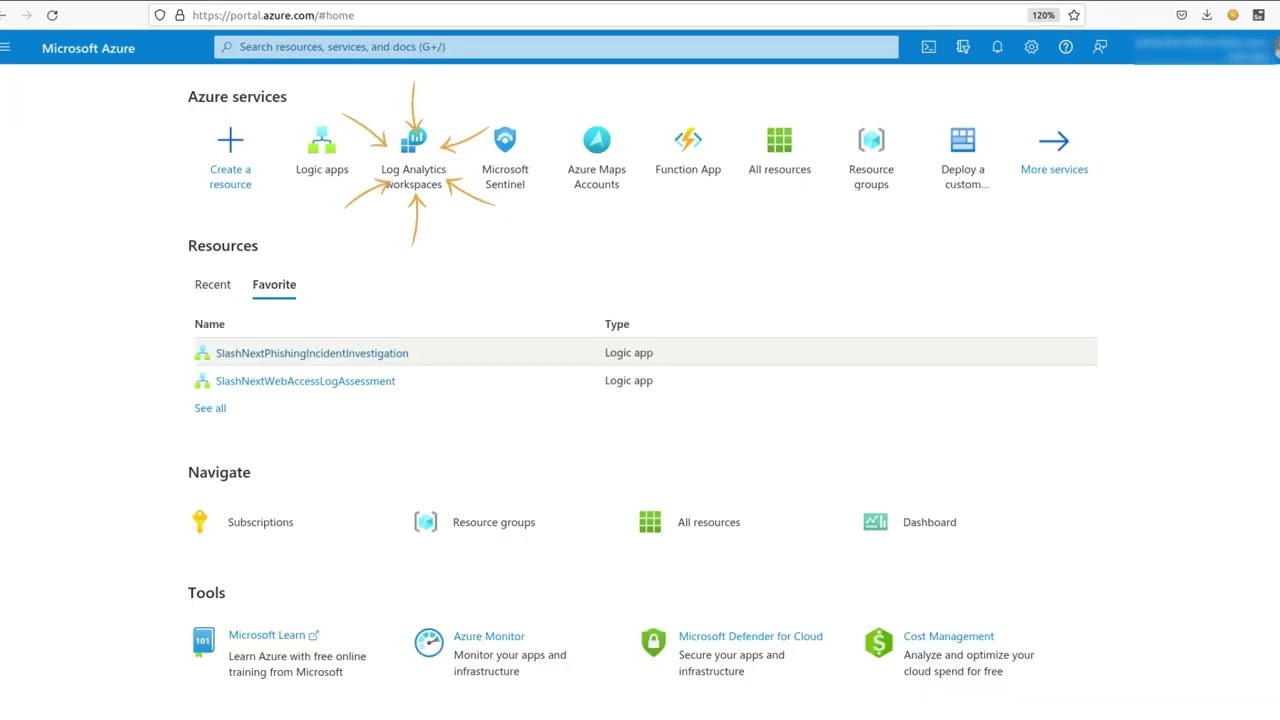This screenshot has height=720, width=1280.
Task: Click the 120% zoom indicator in address bar
Action: pos(1043,15)
